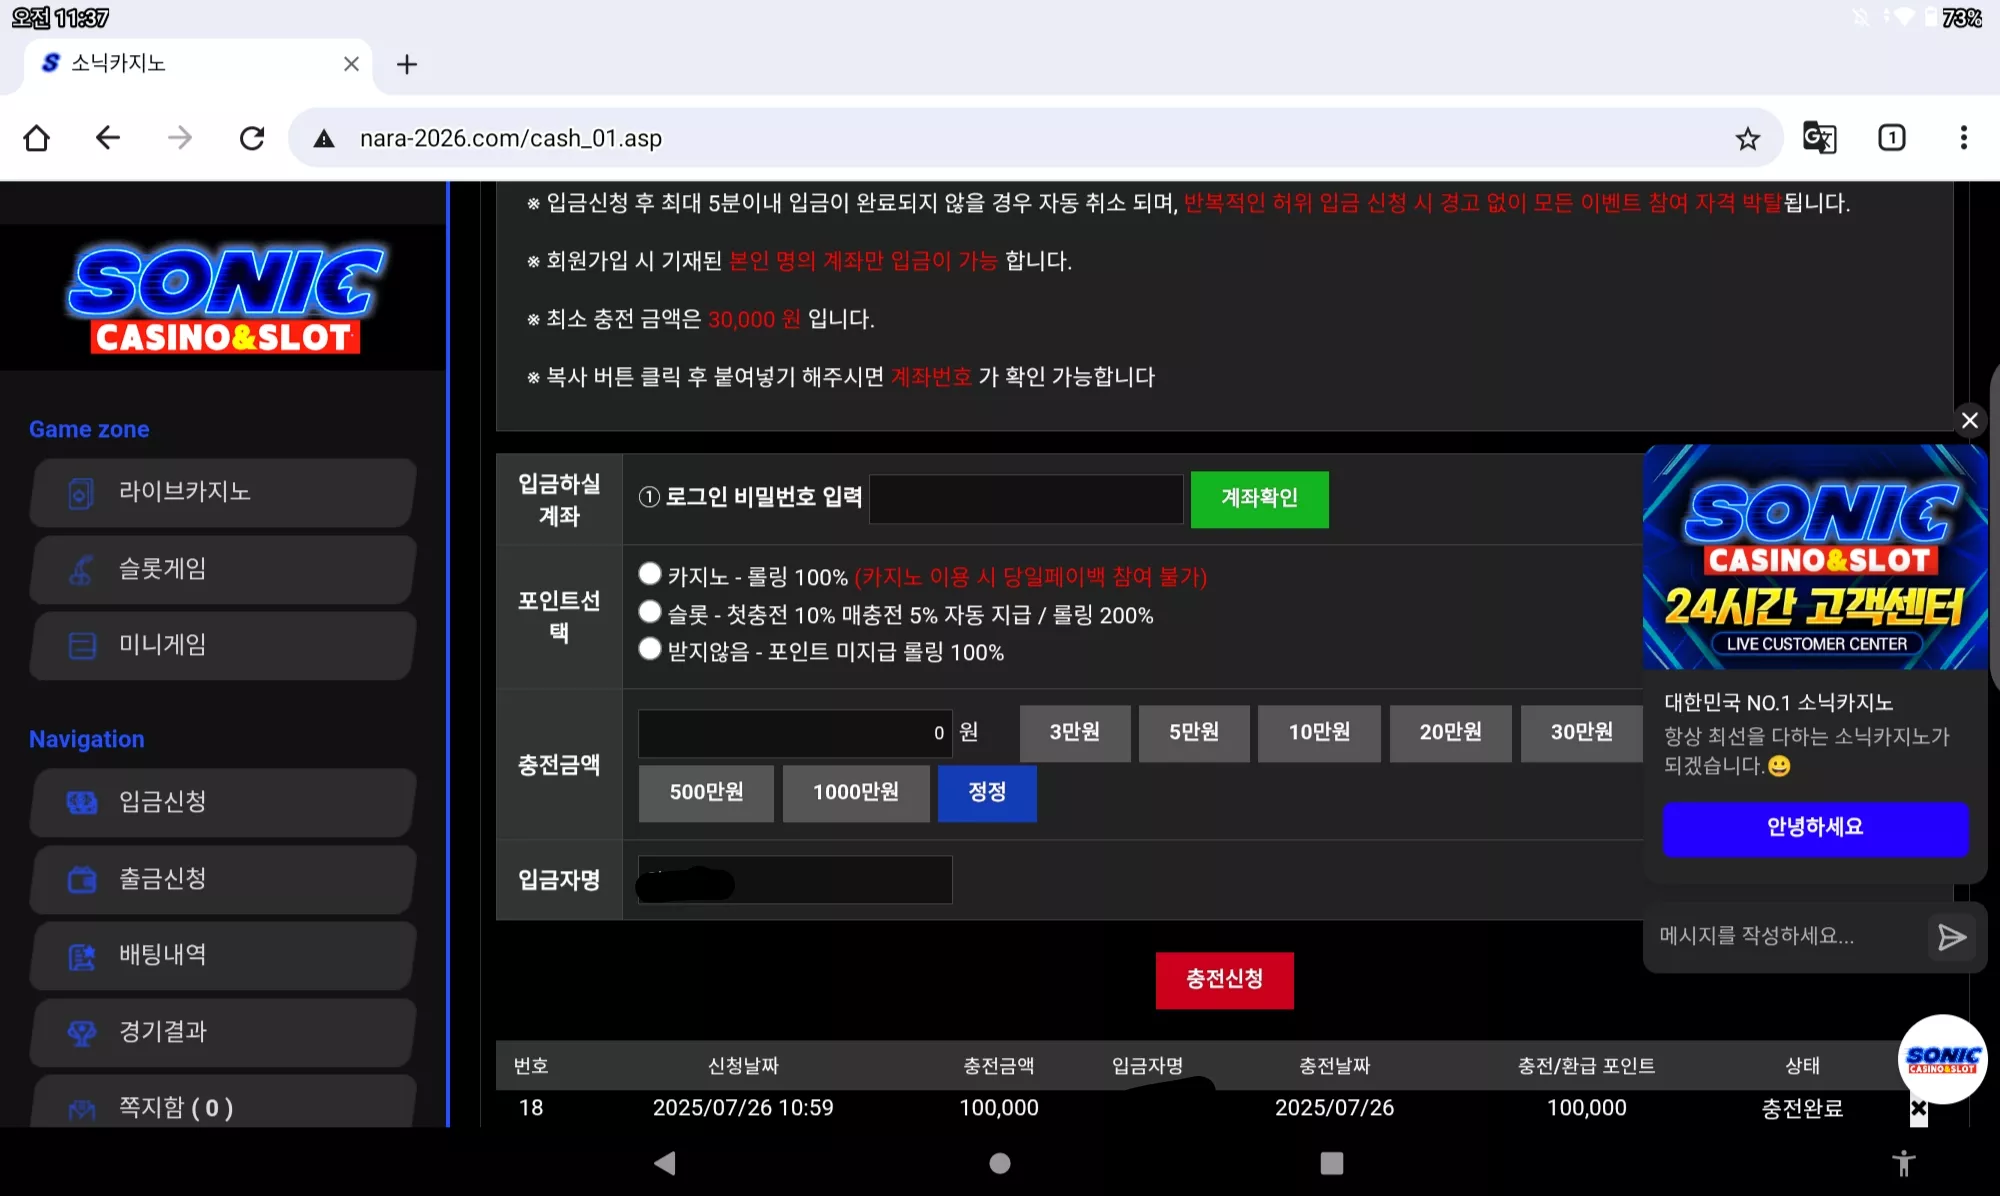Screen dimensions: 2000x1196
Task: Add 500만원 to the charge amount
Action: 706,793
